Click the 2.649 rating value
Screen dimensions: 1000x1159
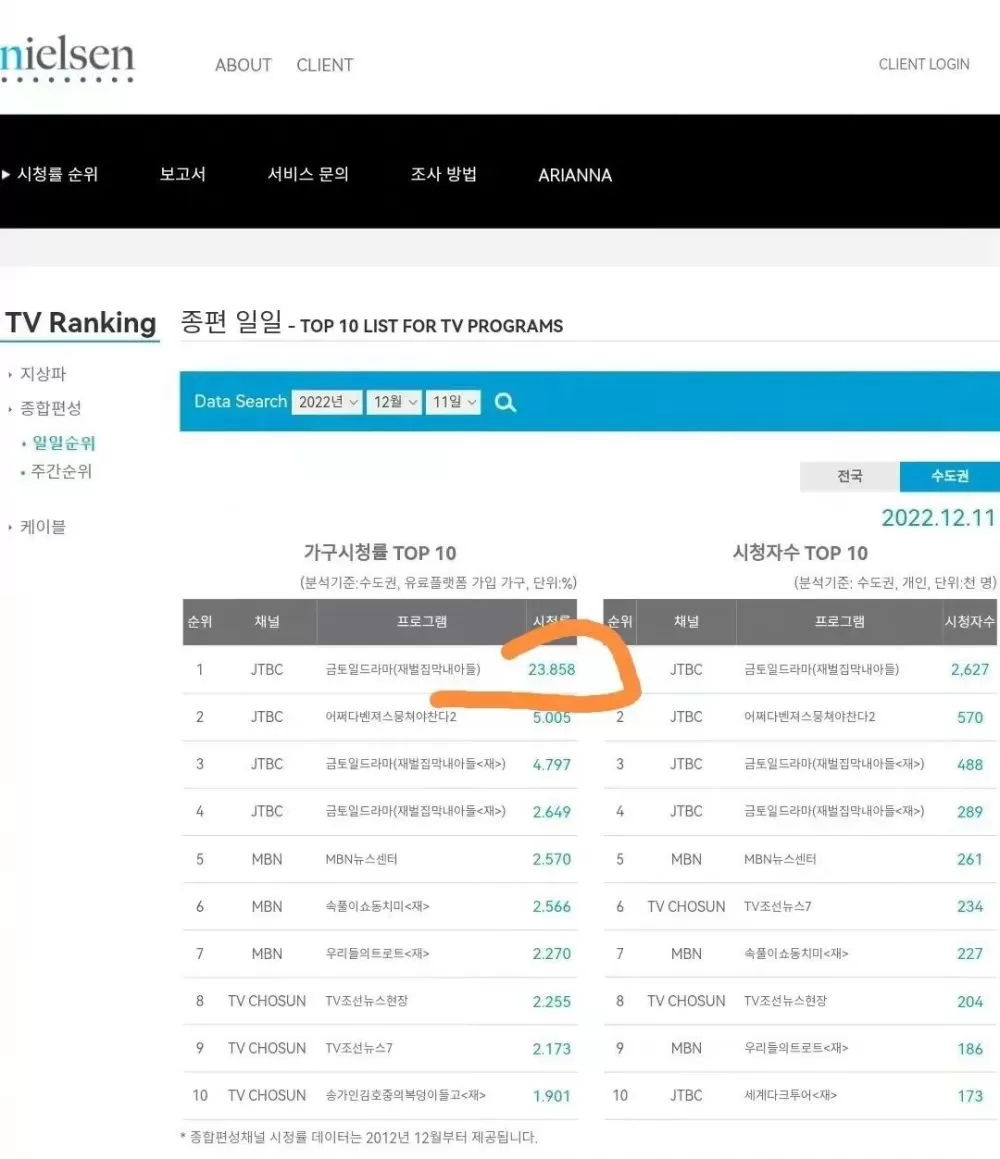(x=551, y=812)
